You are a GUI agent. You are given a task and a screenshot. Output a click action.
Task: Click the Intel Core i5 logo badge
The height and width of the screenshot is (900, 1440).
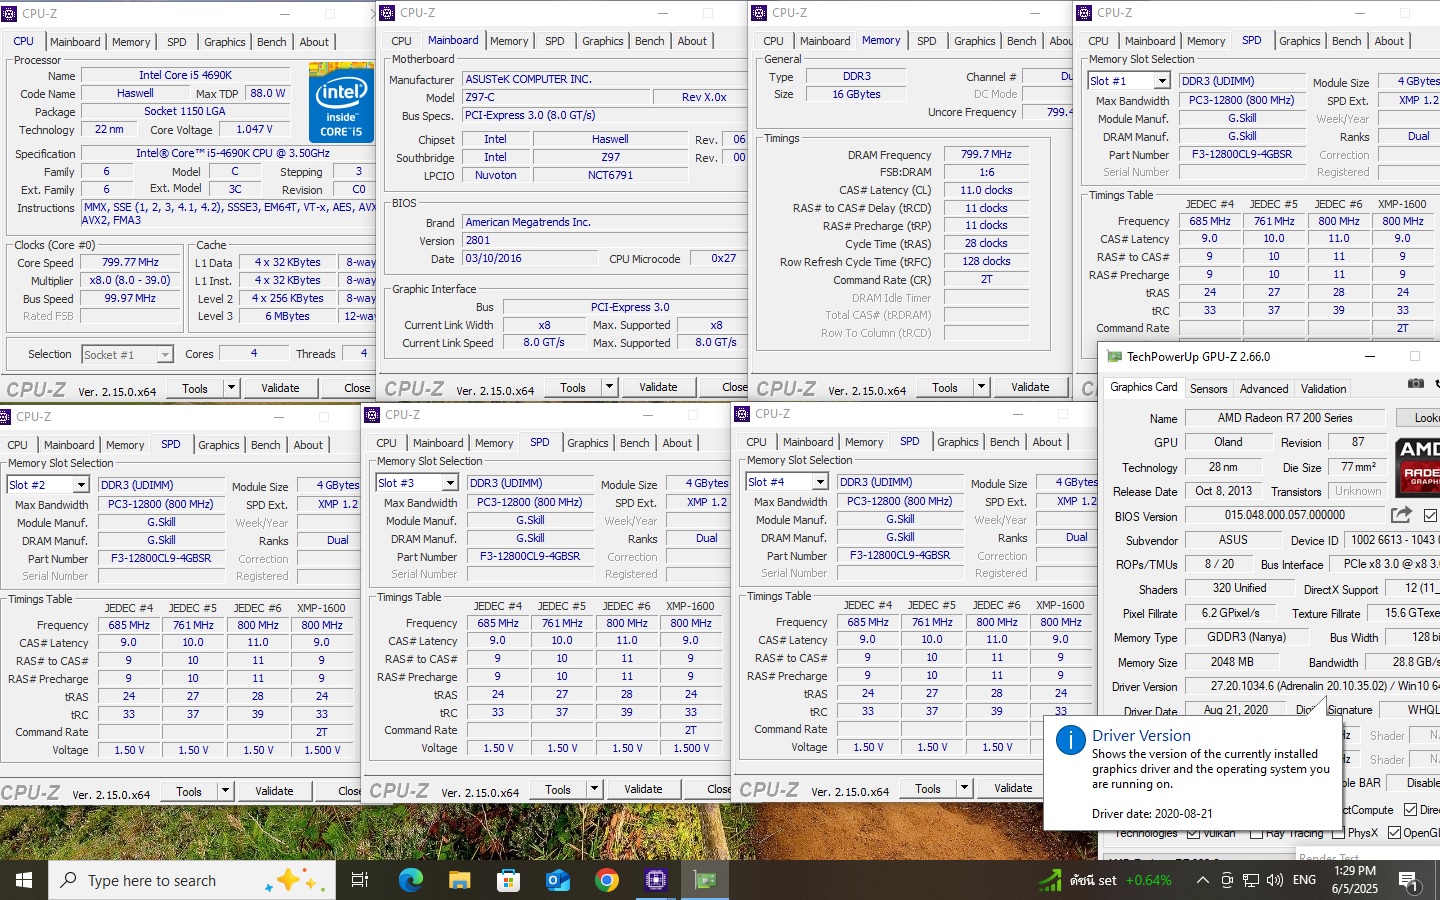pyautogui.click(x=341, y=103)
